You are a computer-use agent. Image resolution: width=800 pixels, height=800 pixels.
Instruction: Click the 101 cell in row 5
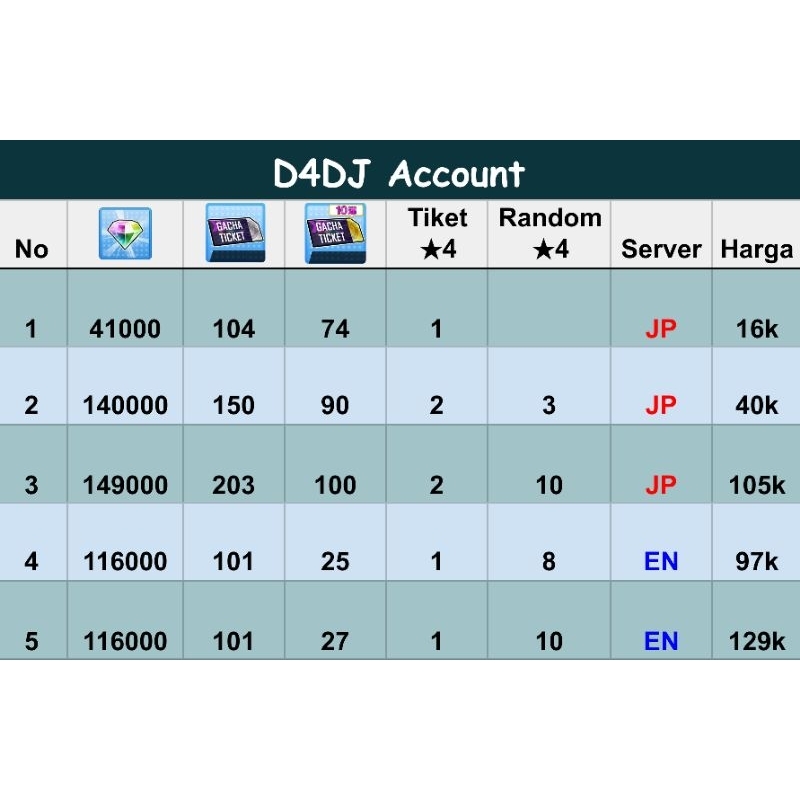pos(234,641)
